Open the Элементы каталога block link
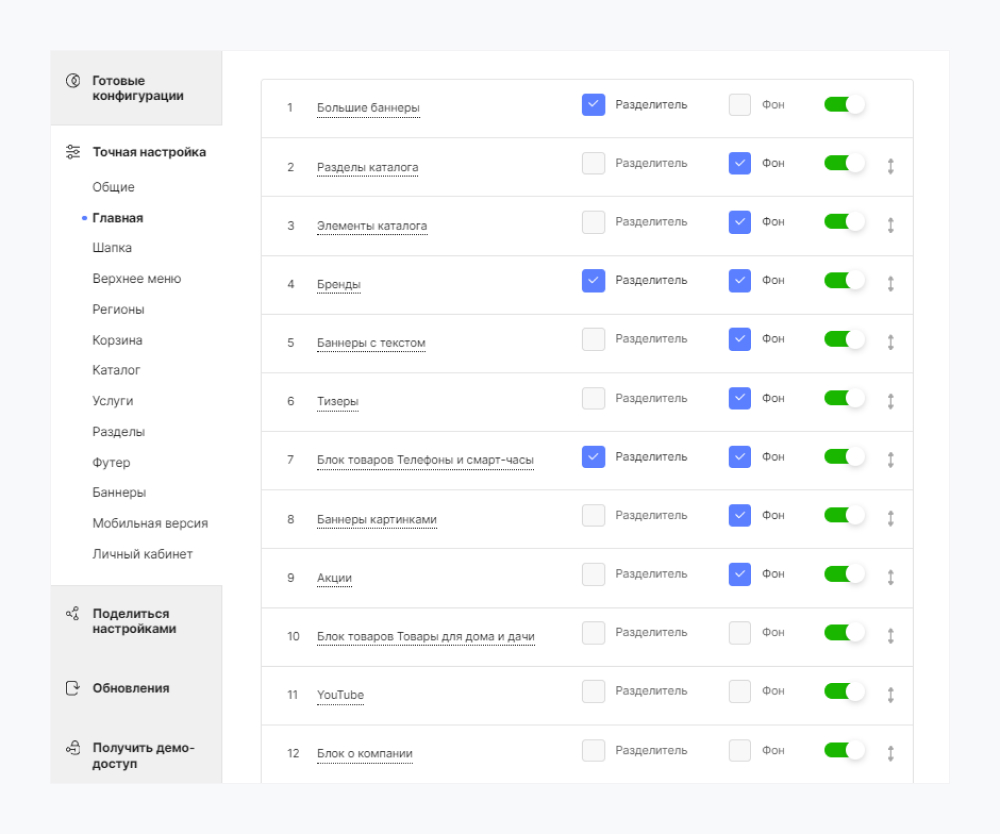The height and width of the screenshot is (834, 1000). (x=371, y=226)
